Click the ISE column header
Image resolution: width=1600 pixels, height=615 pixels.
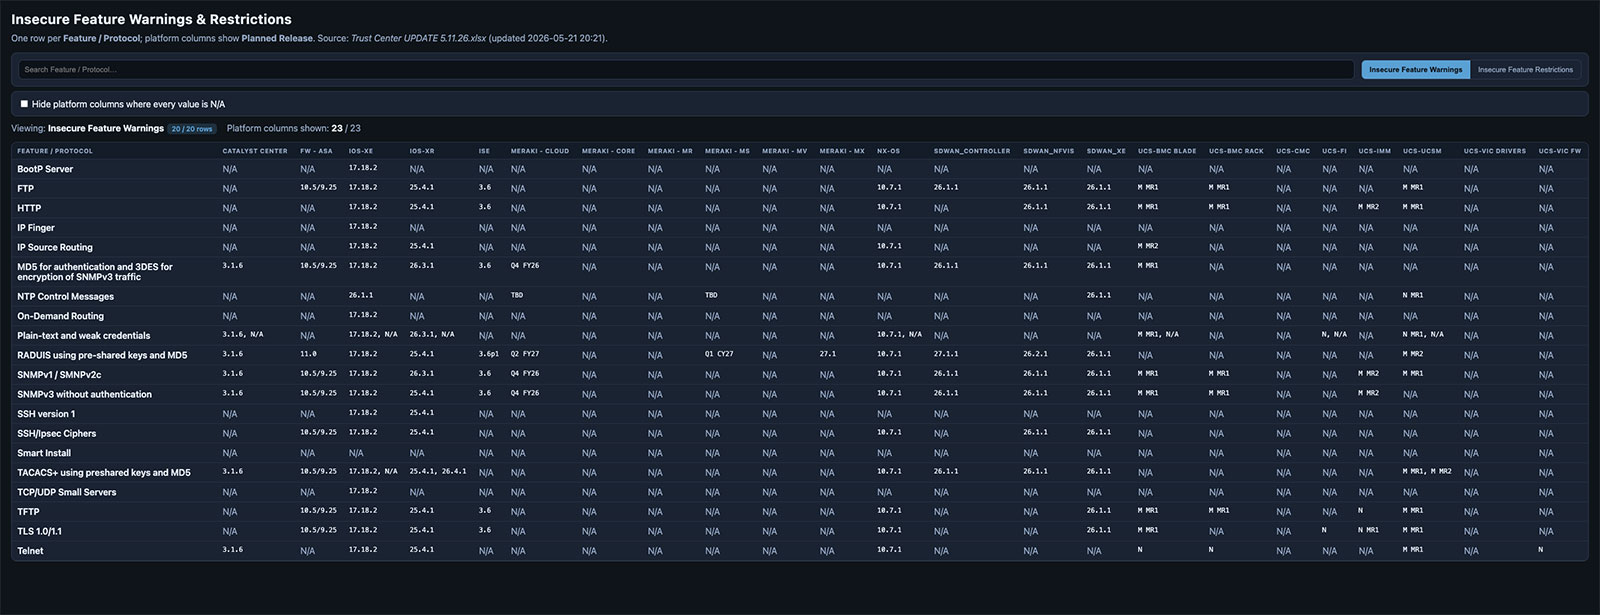pyautogui.click(x=484, y=151)
